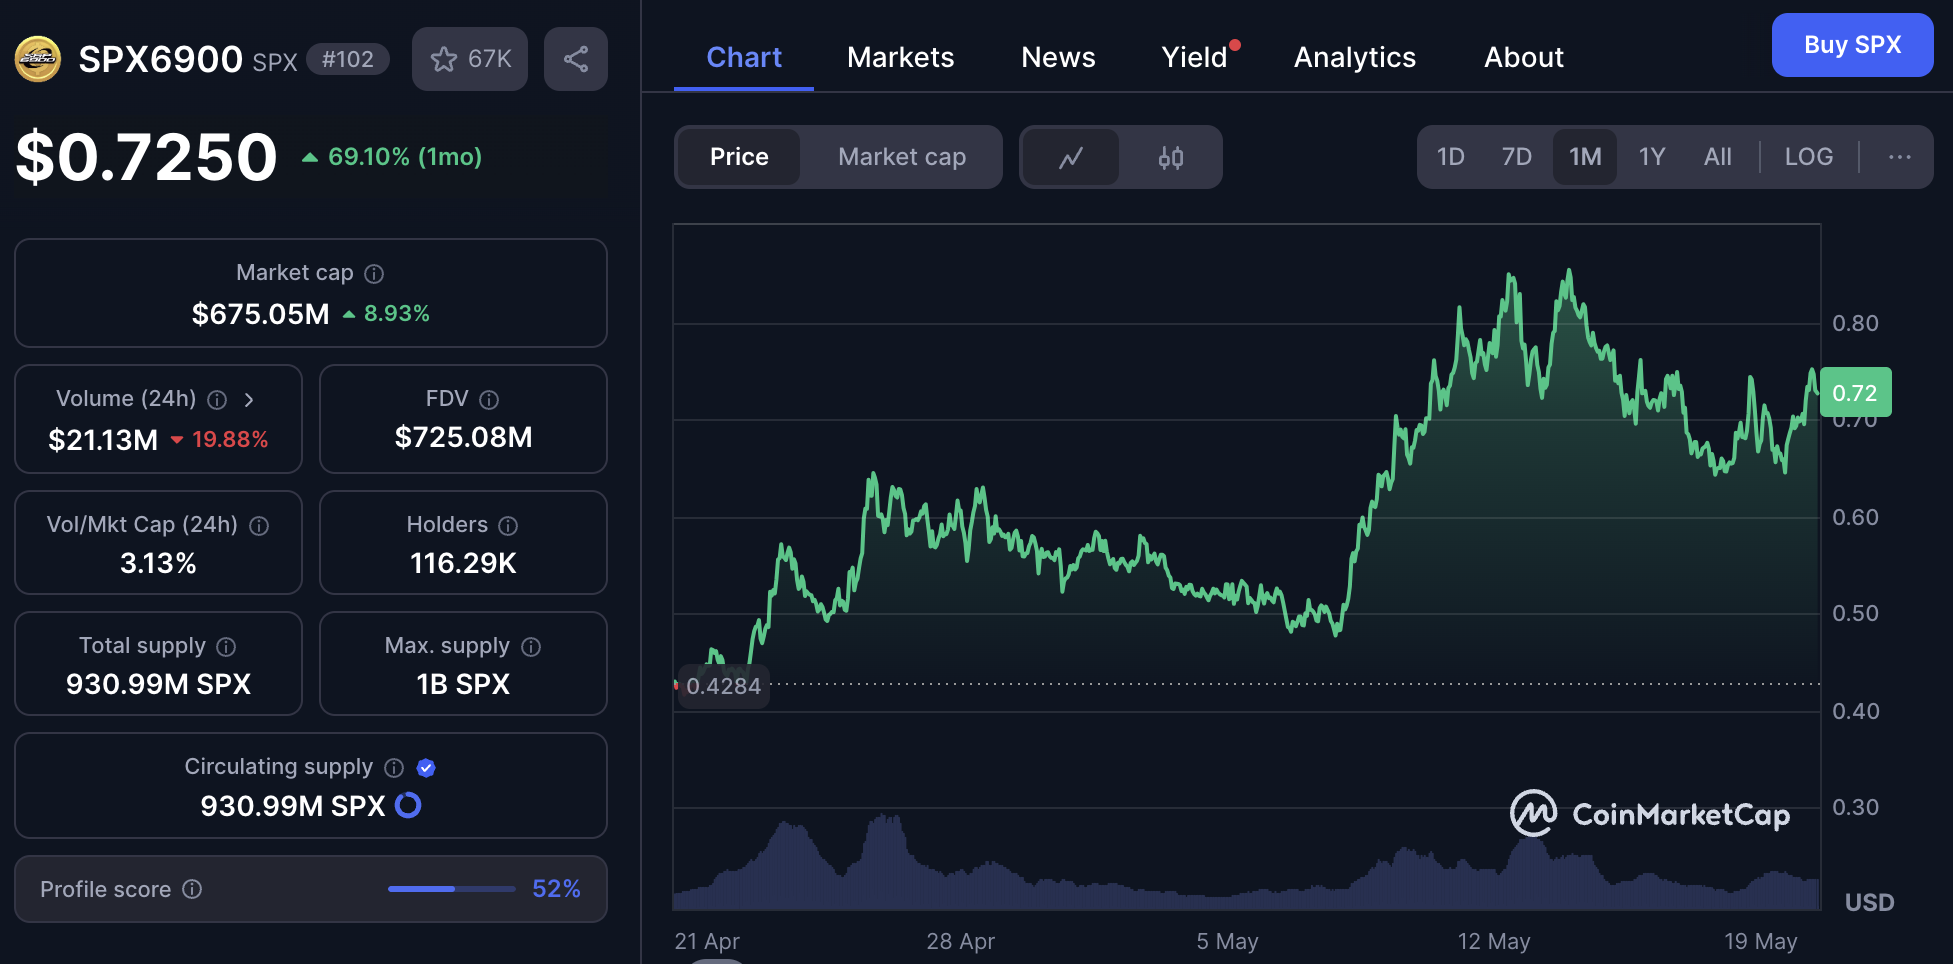Expand the Volume (24h) details chevron

pos(249,399)
